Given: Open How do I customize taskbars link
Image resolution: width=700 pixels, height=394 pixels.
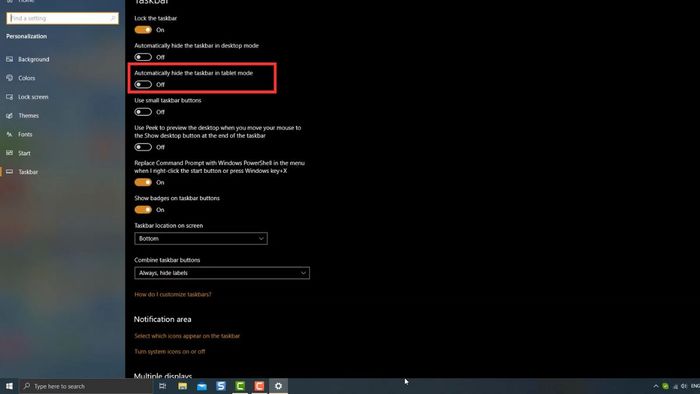Looking at the screenshot, I should click(173, 294).
